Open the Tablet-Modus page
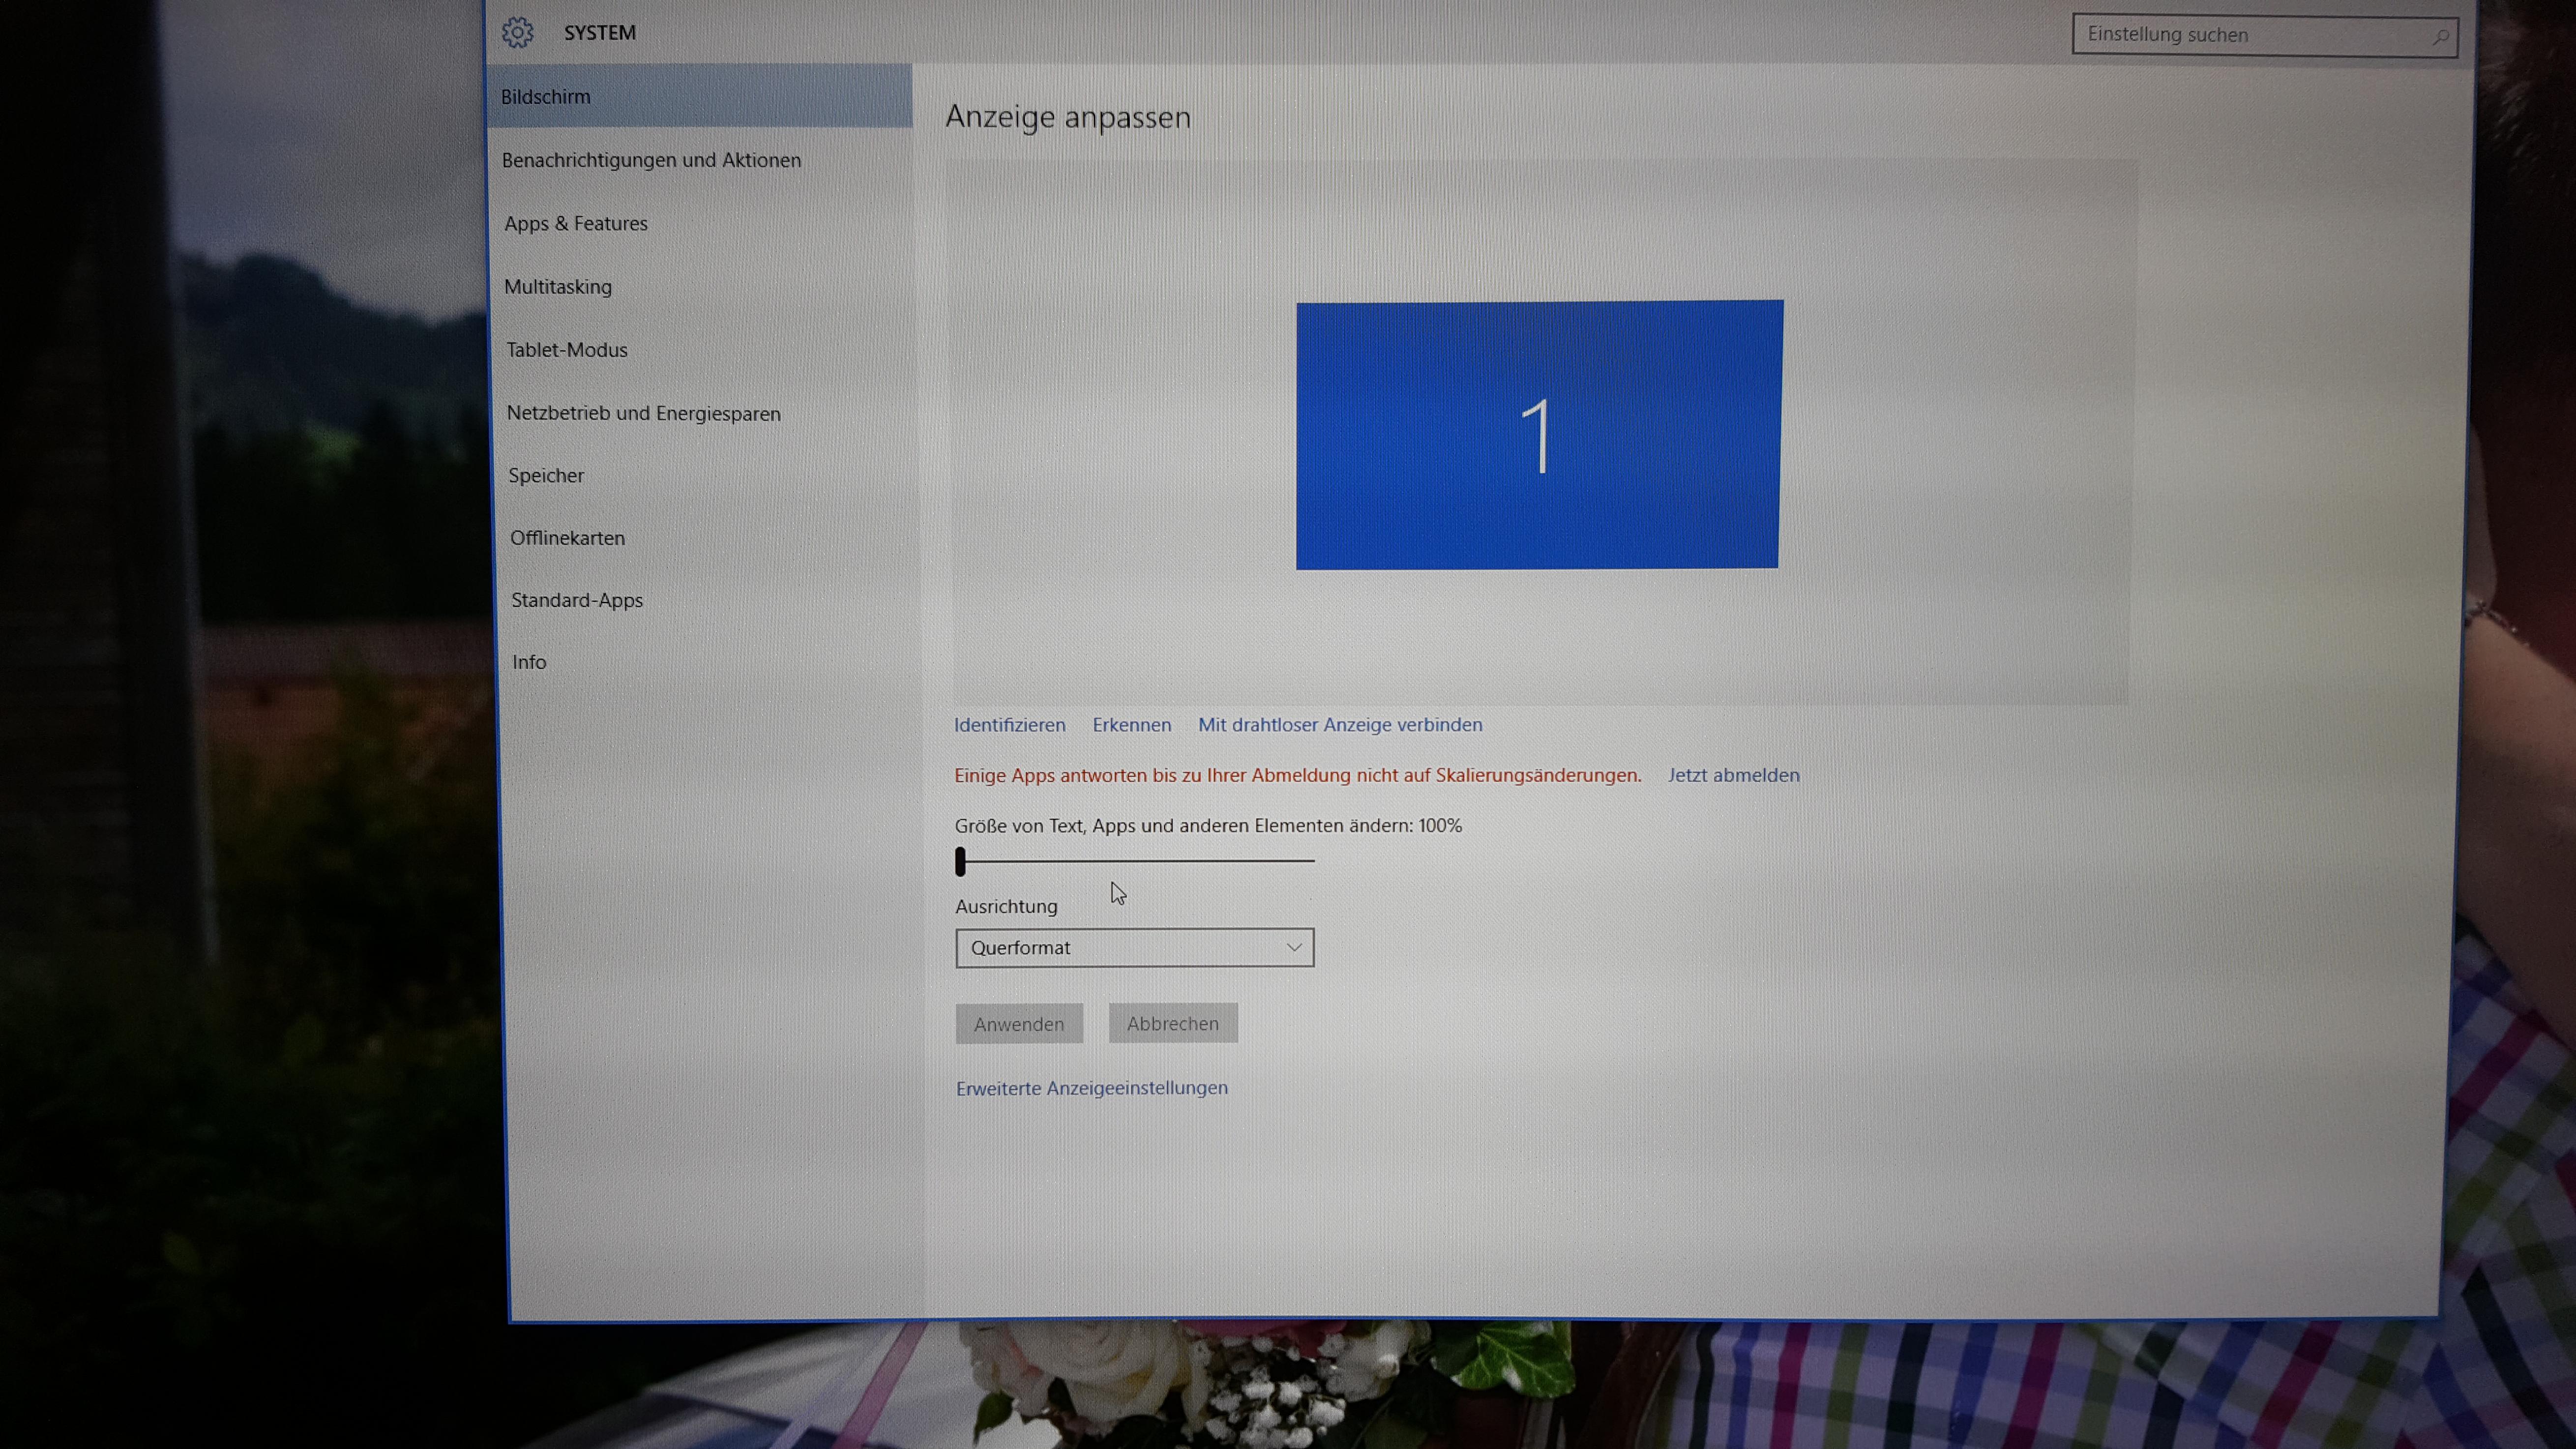 [567, 350]
